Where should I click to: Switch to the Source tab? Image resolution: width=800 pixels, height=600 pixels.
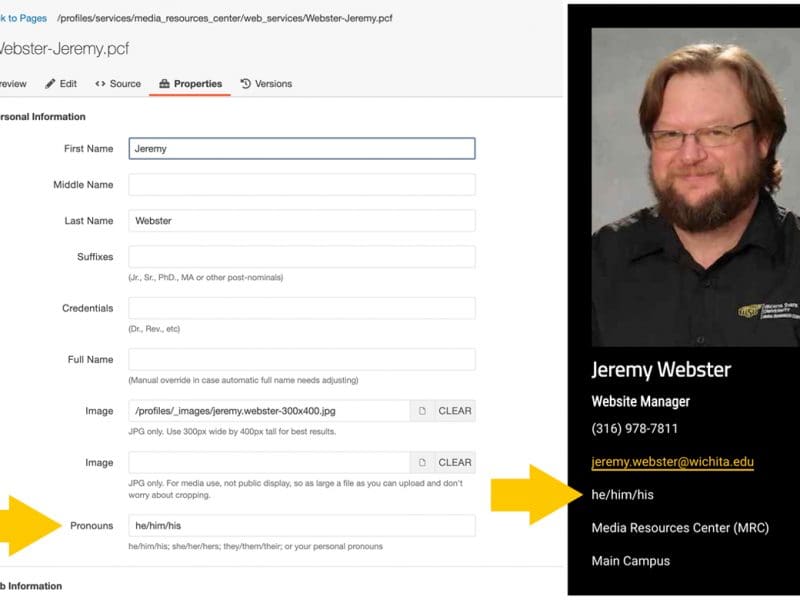(118, 84)
